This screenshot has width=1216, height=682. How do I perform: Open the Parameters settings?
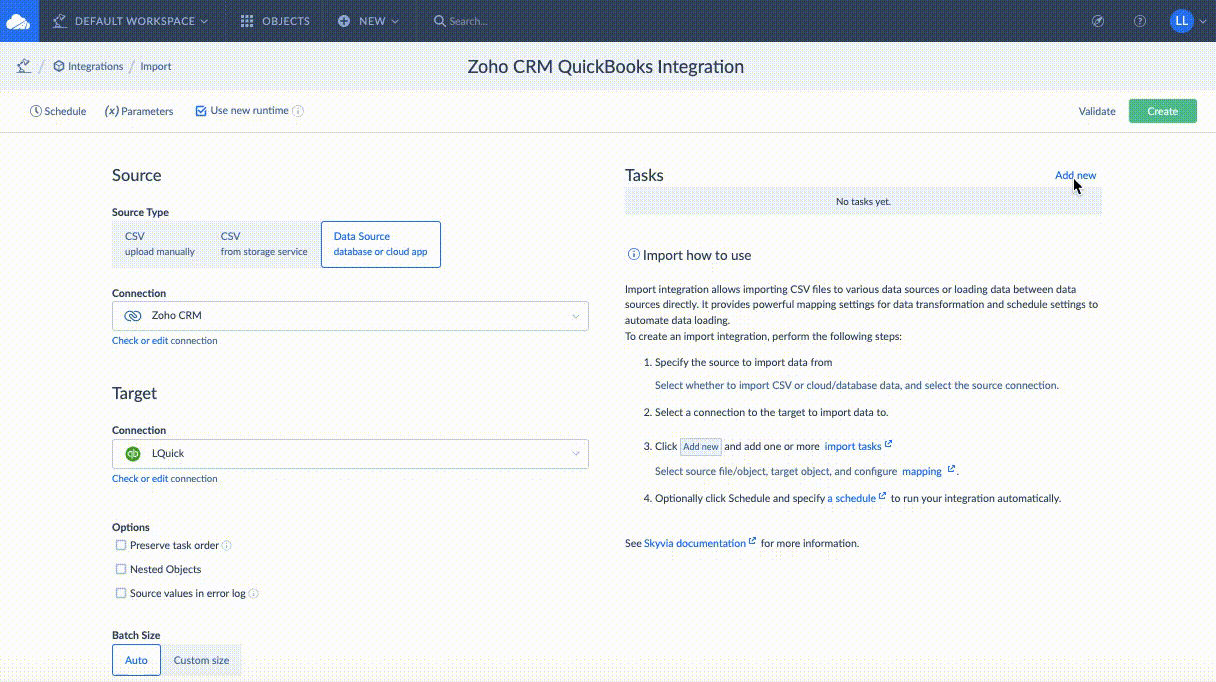point(139,111)
